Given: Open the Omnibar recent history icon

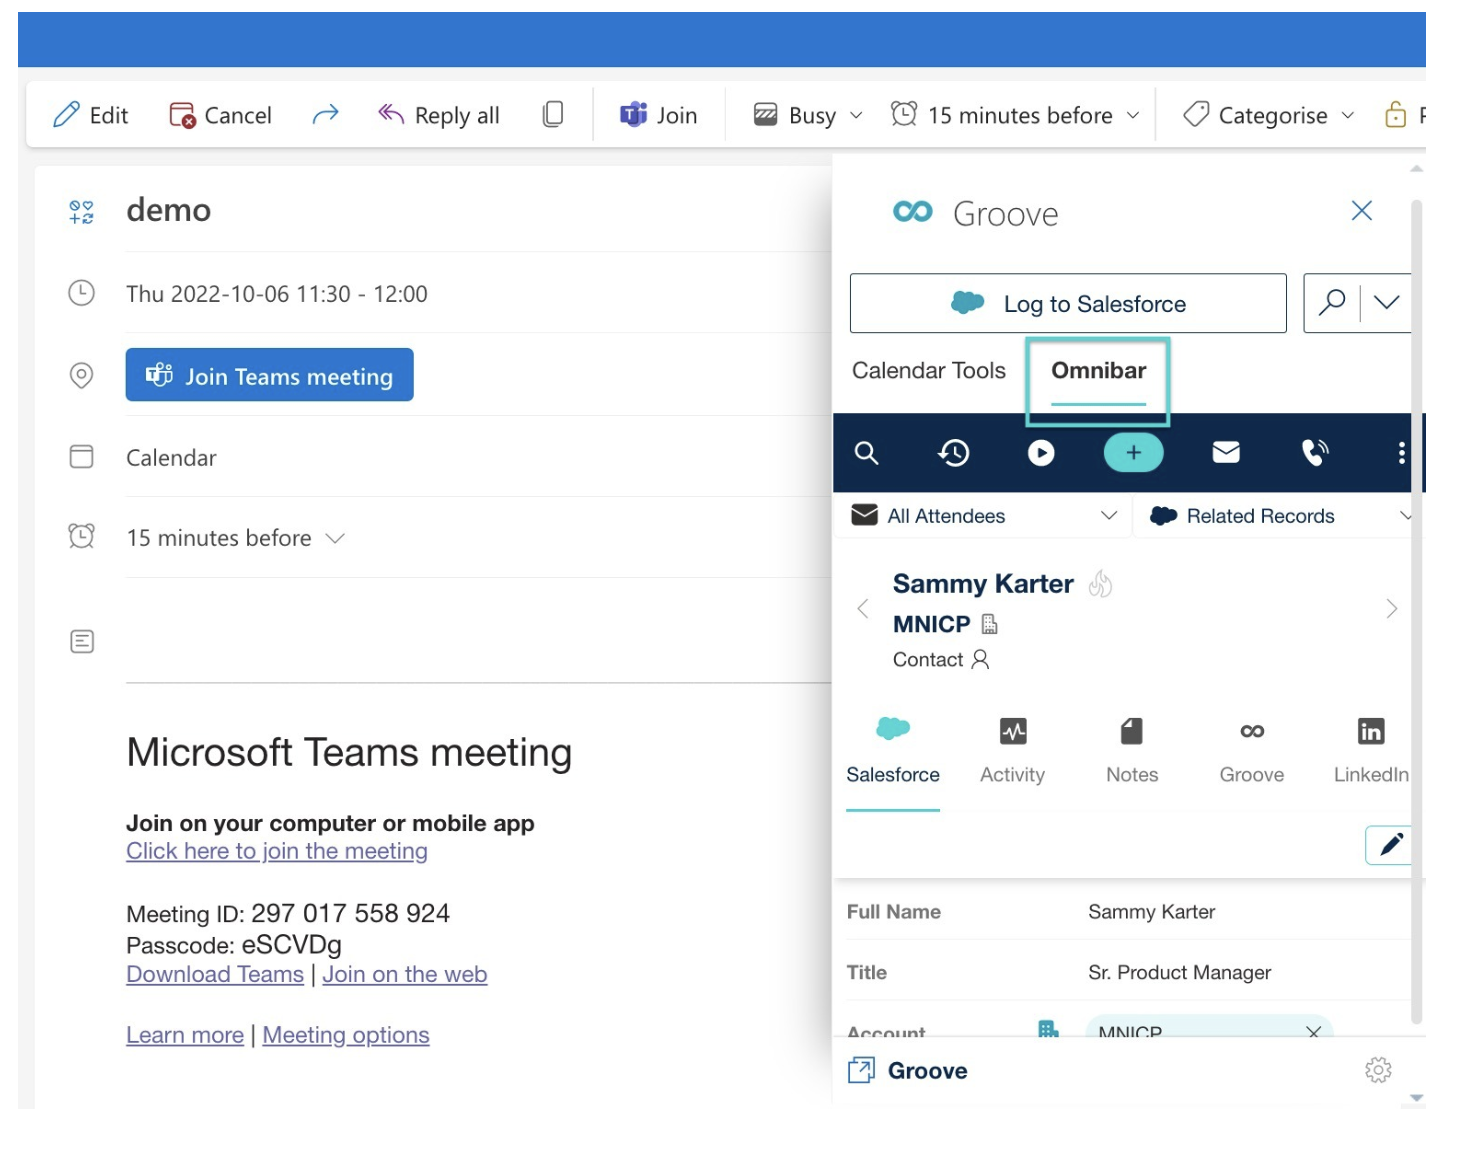Looking at the screenshot, I should point(954,453).
